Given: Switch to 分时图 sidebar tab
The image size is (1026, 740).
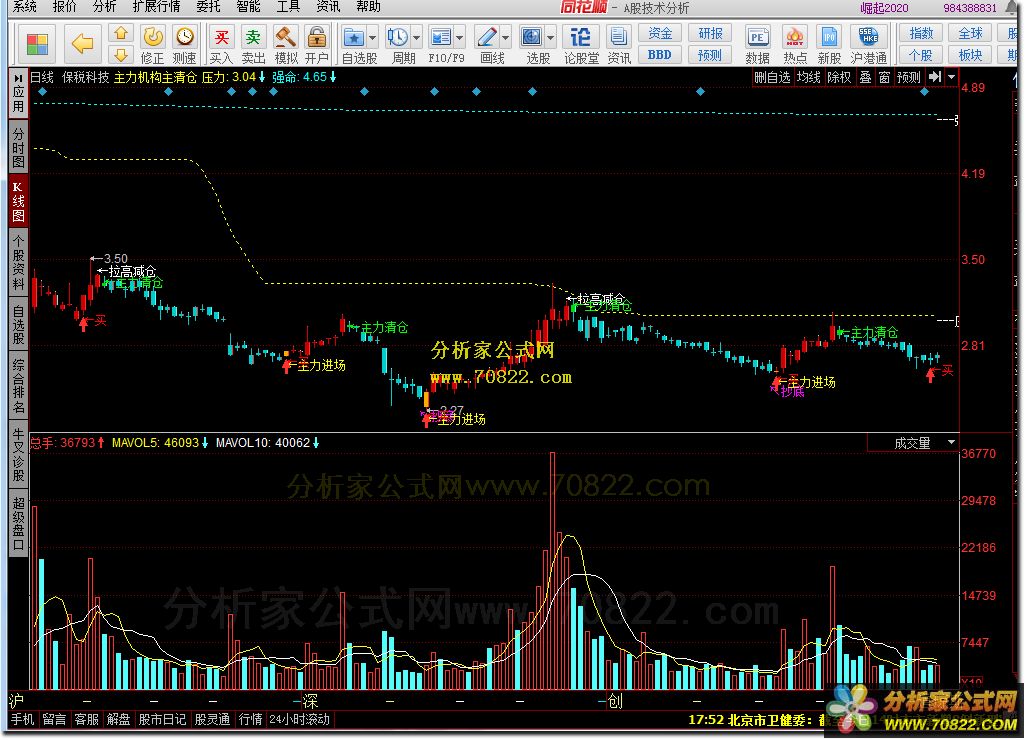Looking at the screenshot, I should coord(18,148).
